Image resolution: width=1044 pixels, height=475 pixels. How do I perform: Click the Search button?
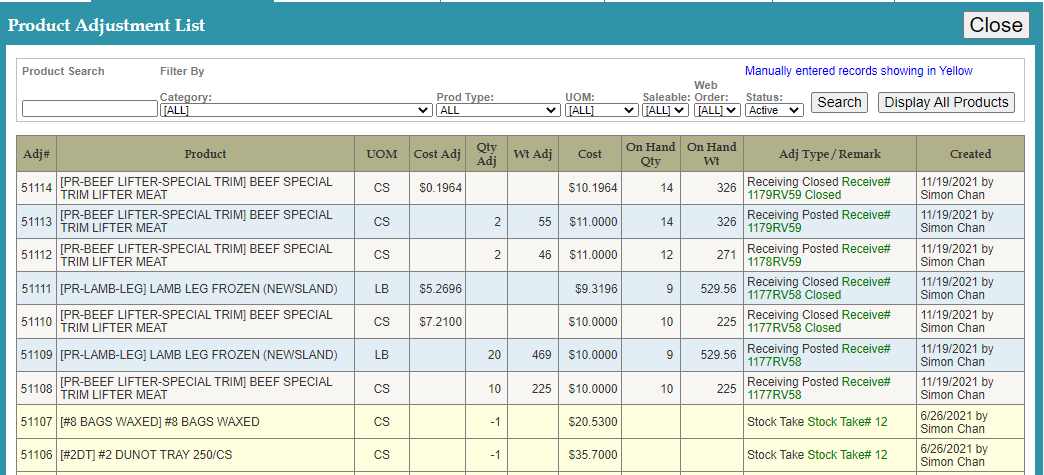coord(839,103)
